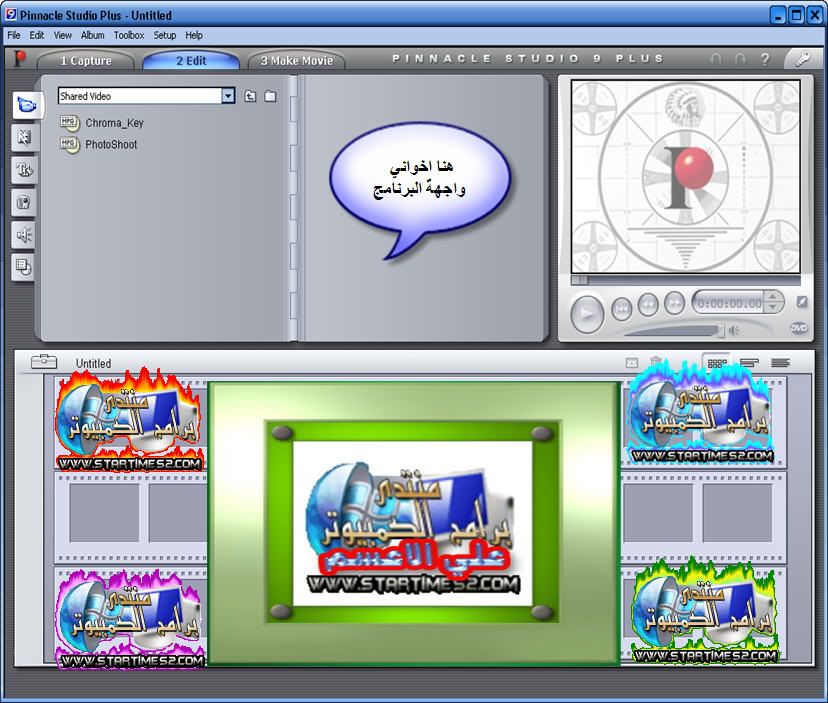This screenshot has height=703, width=828.
Task: Click the red Pinnacle pin logo
Action: [20, 58]
